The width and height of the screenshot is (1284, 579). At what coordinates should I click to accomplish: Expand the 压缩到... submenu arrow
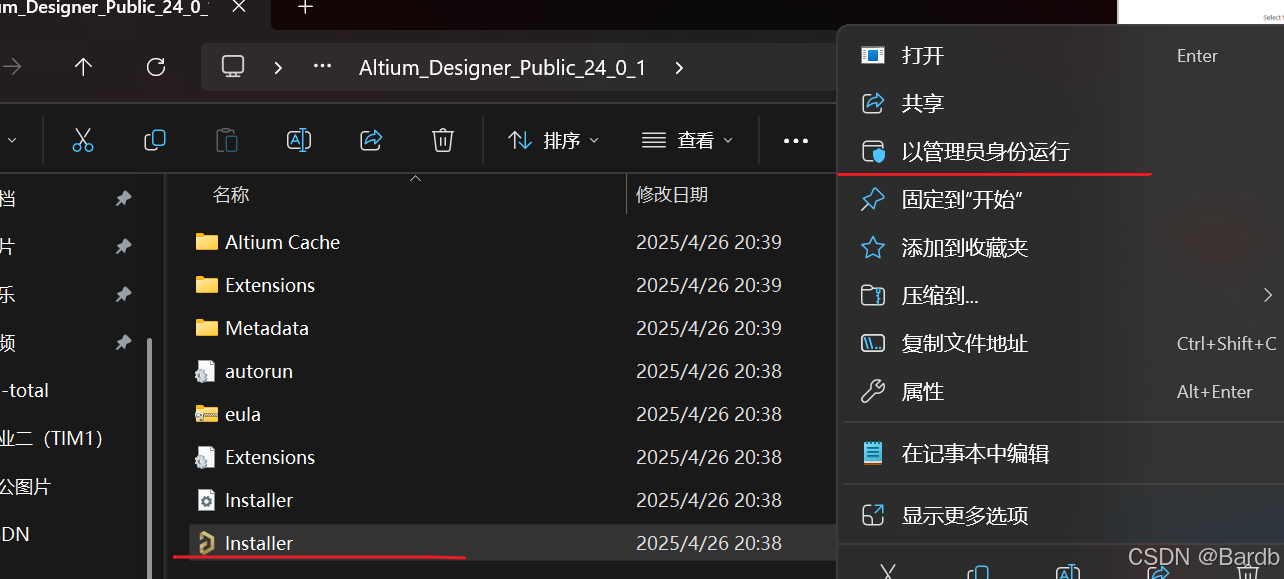[x=1267, y=296]
